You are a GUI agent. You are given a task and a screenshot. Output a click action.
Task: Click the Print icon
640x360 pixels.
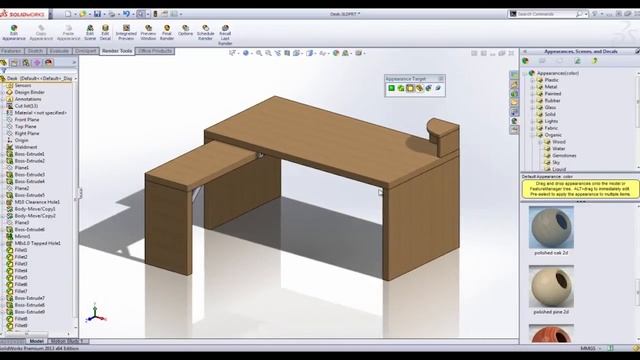112,14
